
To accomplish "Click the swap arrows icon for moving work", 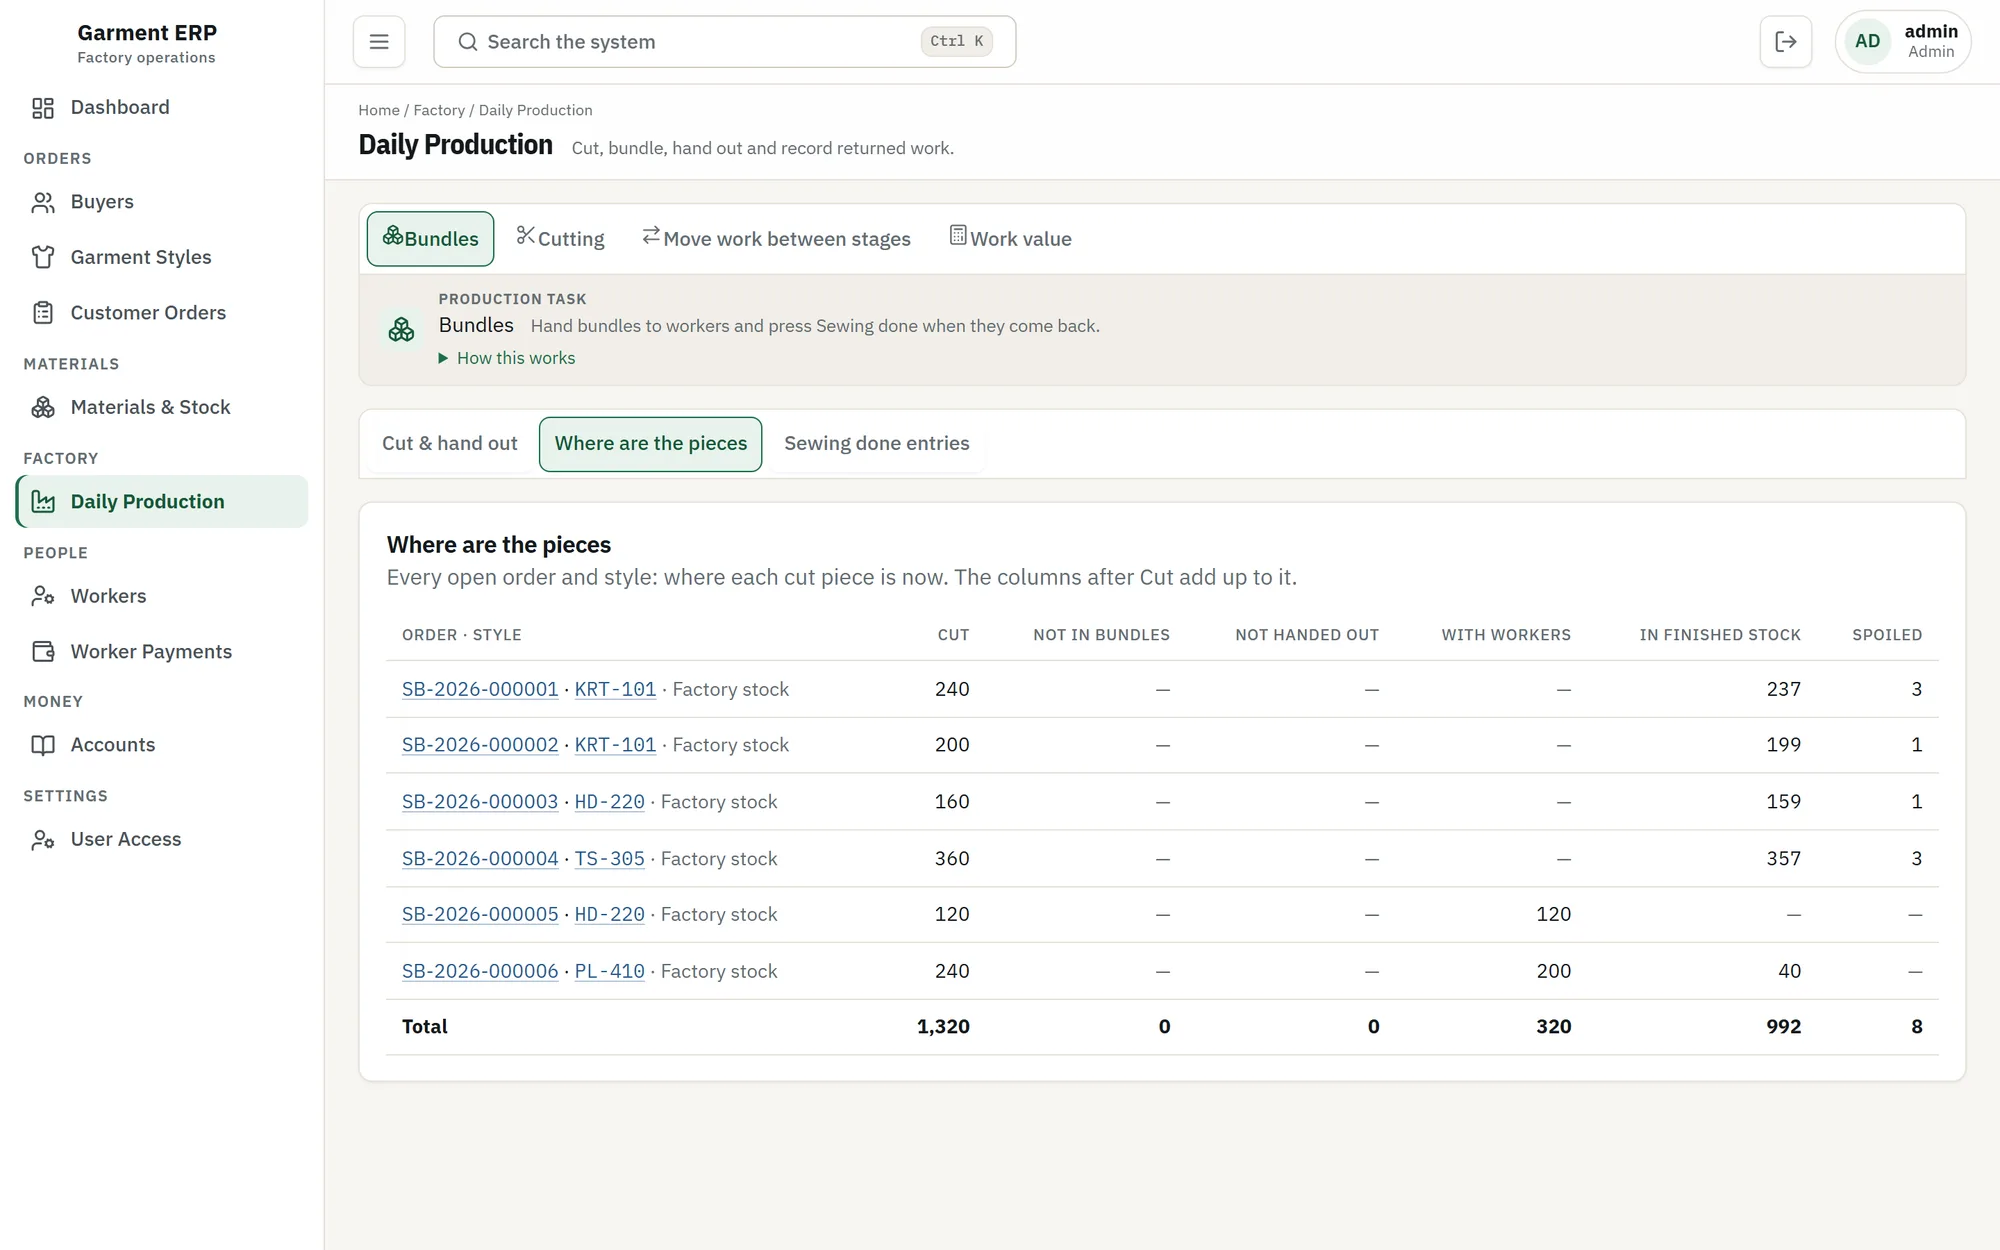I will [x=651, y=235].
